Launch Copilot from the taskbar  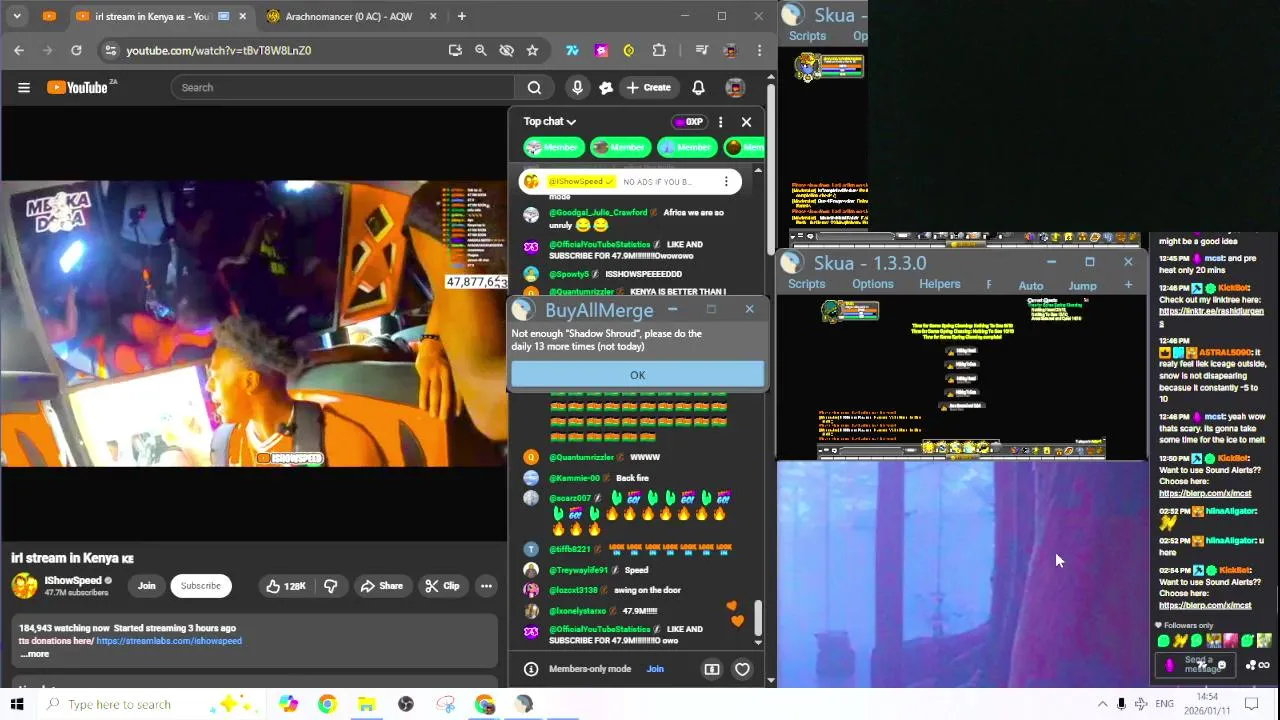tap(288, 704)
